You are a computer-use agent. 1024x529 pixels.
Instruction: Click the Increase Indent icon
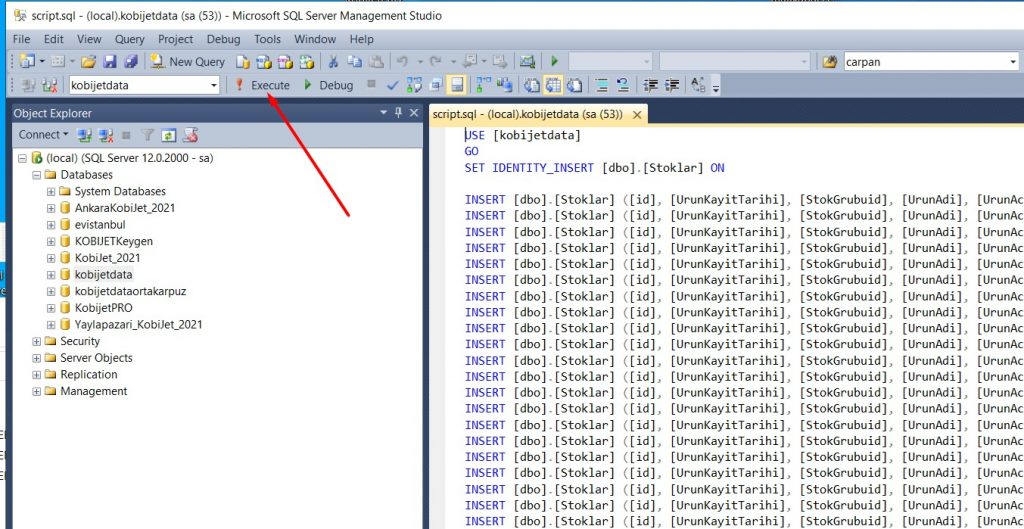pyautogui.click(x=672, y=85)
